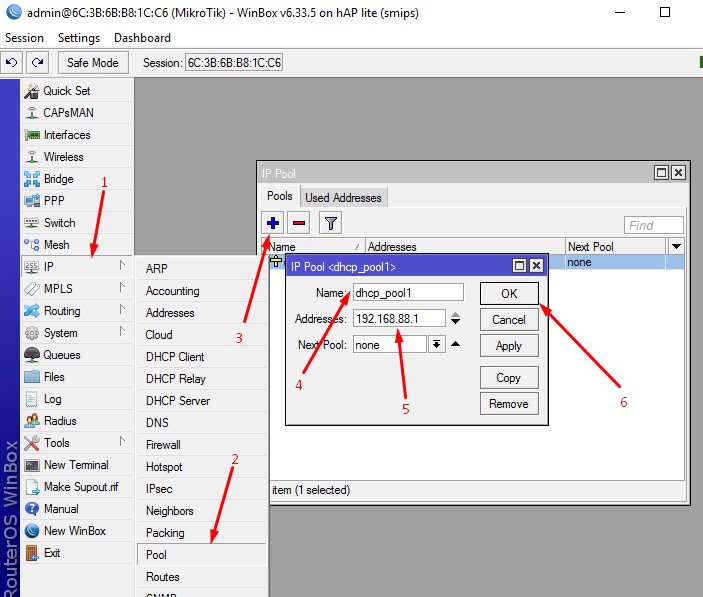Click the Find search box in IP Pool

(x=653, y=225)
